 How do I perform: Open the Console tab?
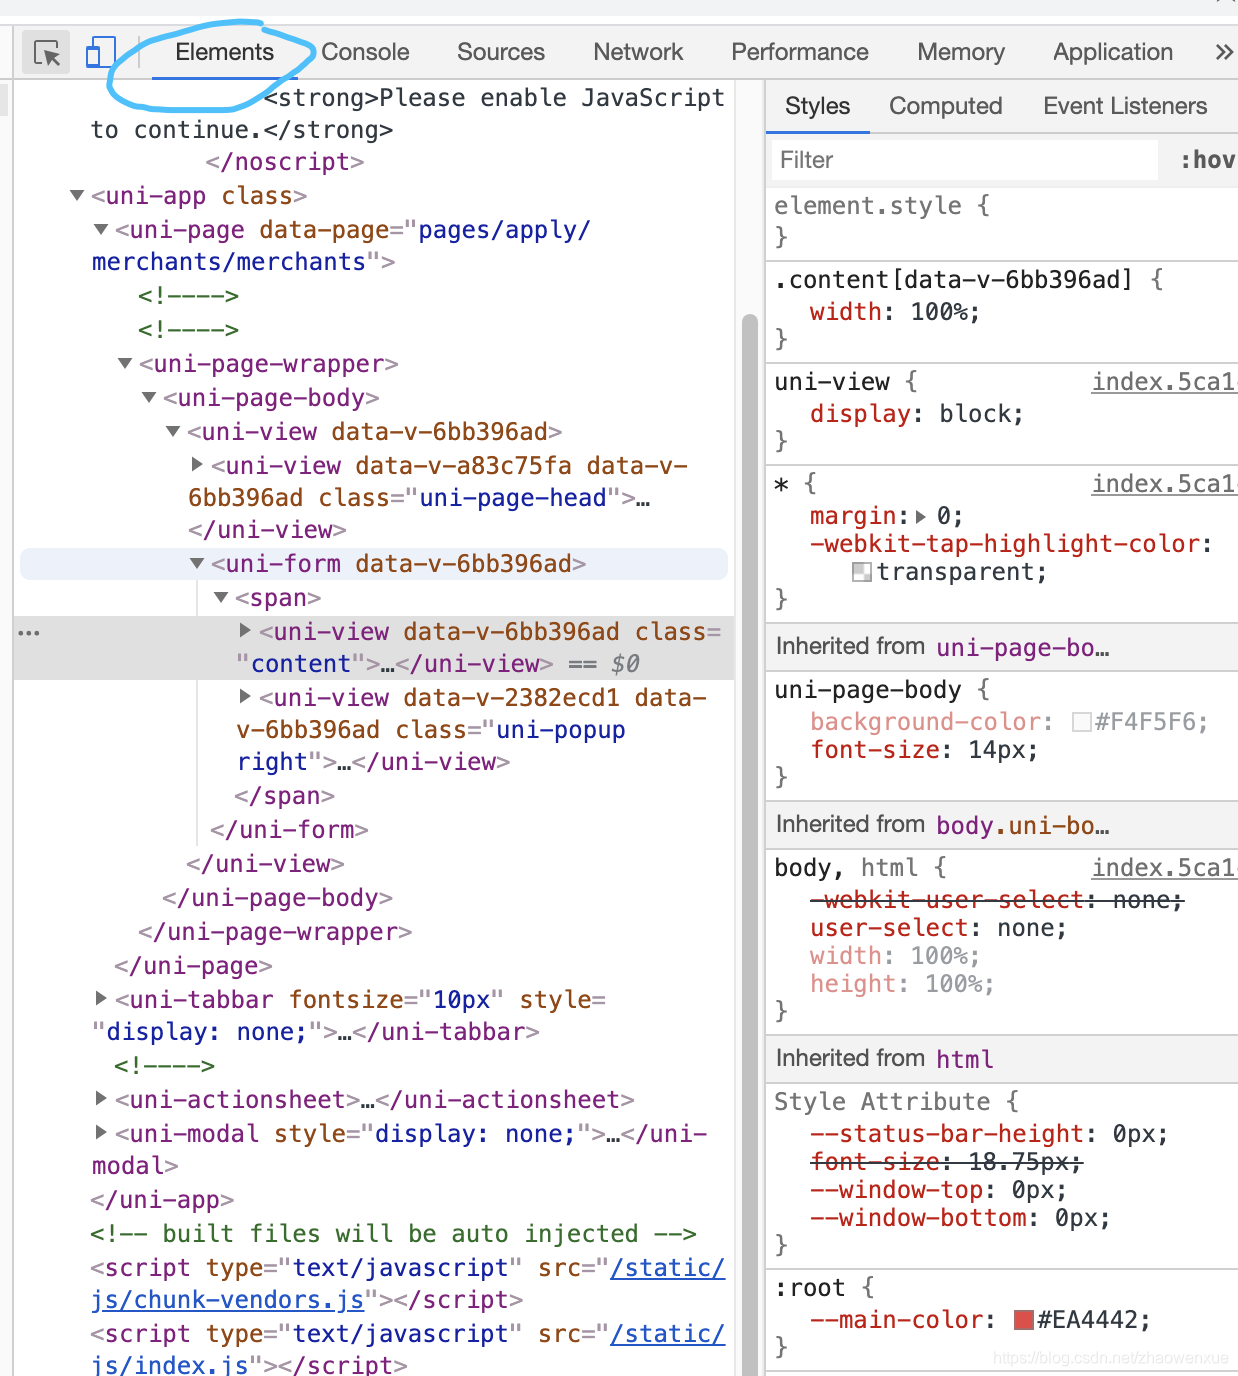(x=365, y=52)
